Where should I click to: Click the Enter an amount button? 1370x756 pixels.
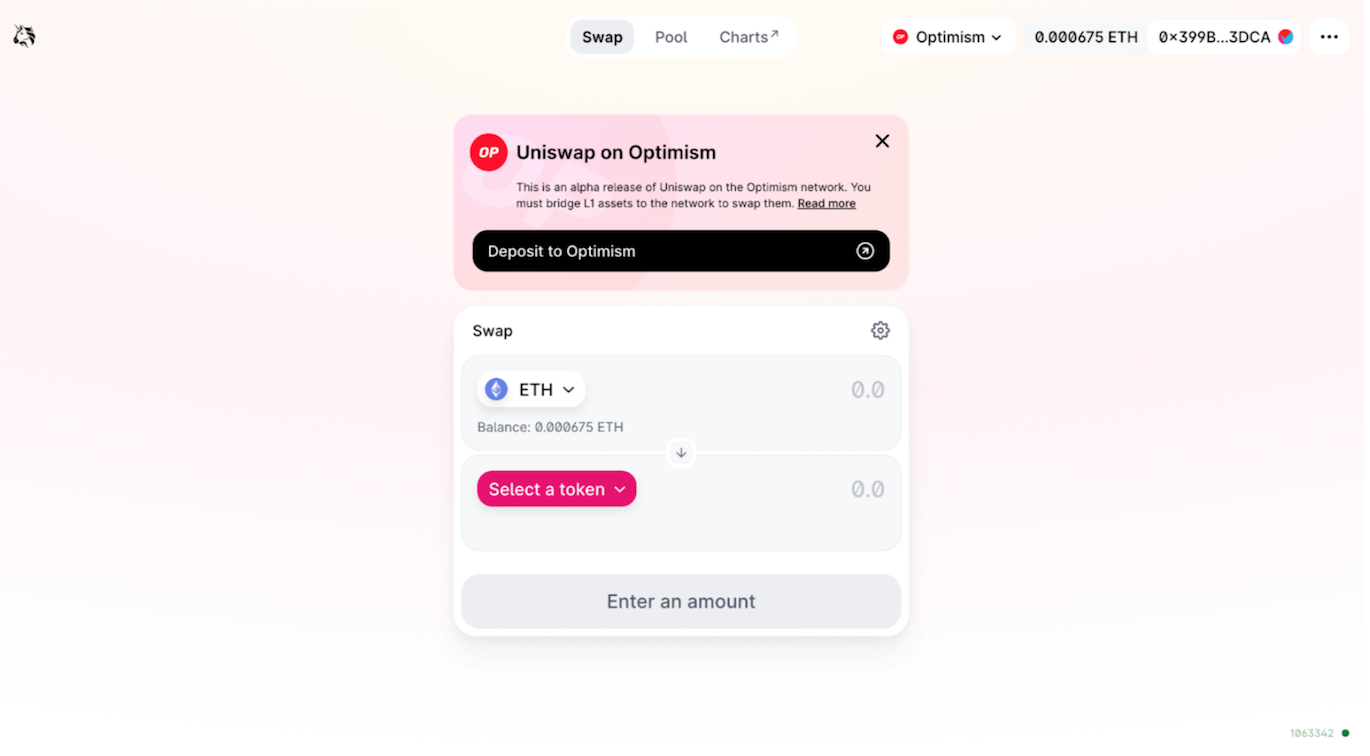click(681, 601)
